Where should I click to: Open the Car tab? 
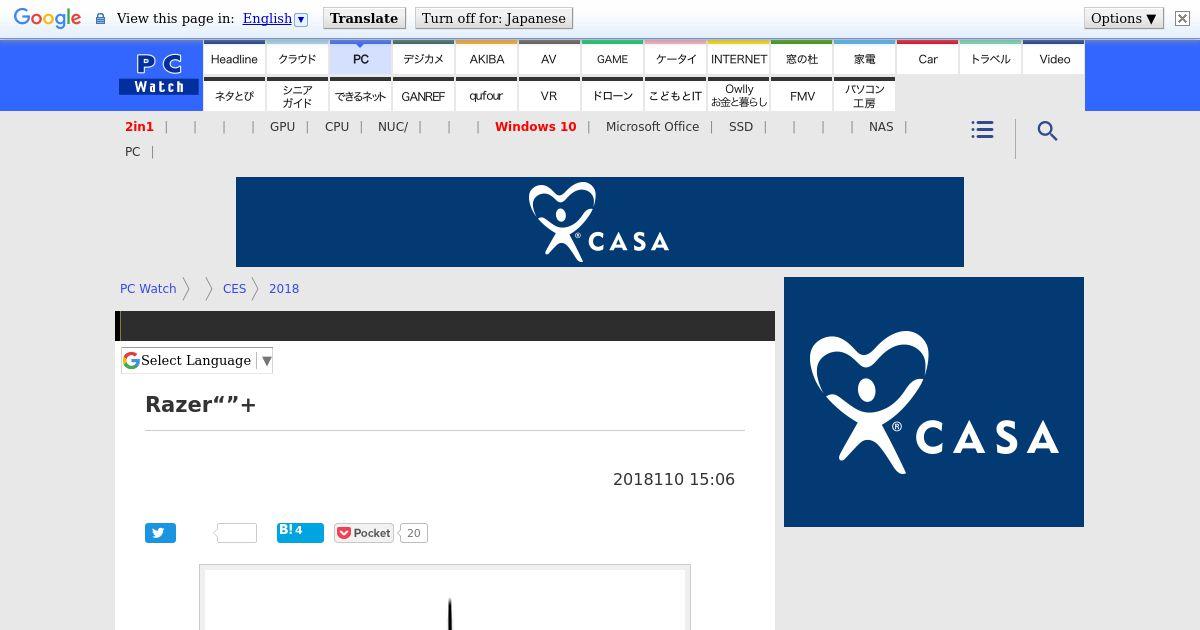point(927,58)
